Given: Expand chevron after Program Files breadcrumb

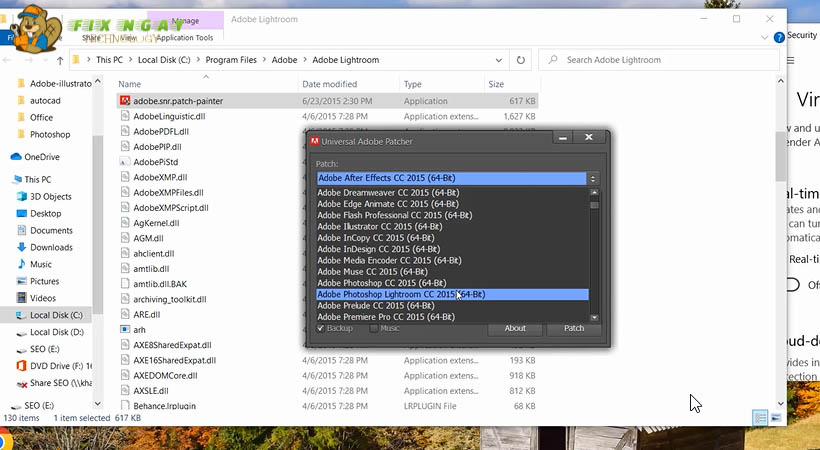Looking at the screenshot, I should pos(264,60).
